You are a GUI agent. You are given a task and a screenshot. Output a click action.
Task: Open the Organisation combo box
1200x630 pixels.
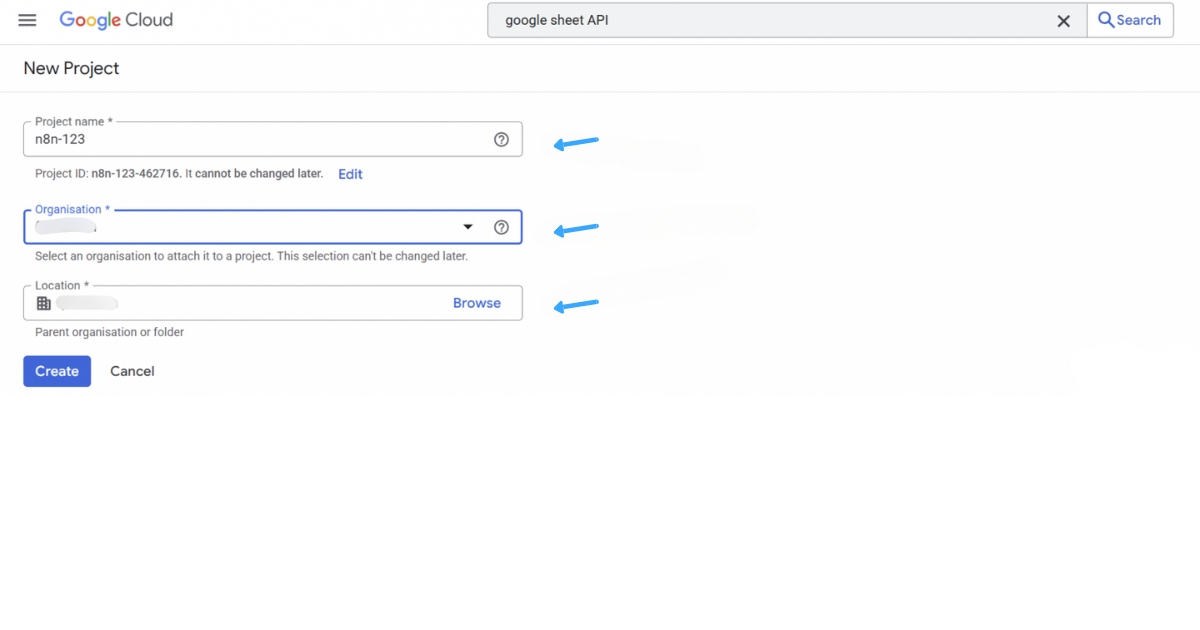click(x=250, y=227)
